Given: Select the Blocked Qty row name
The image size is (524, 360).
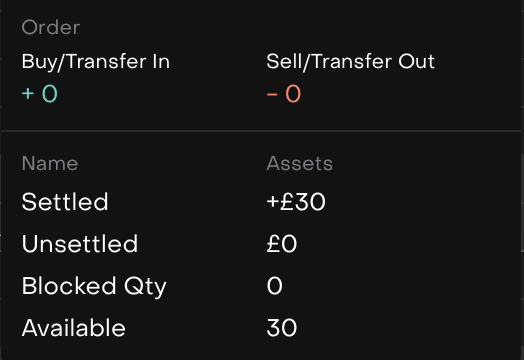Looking at the screenshot, I should [94, 286].
